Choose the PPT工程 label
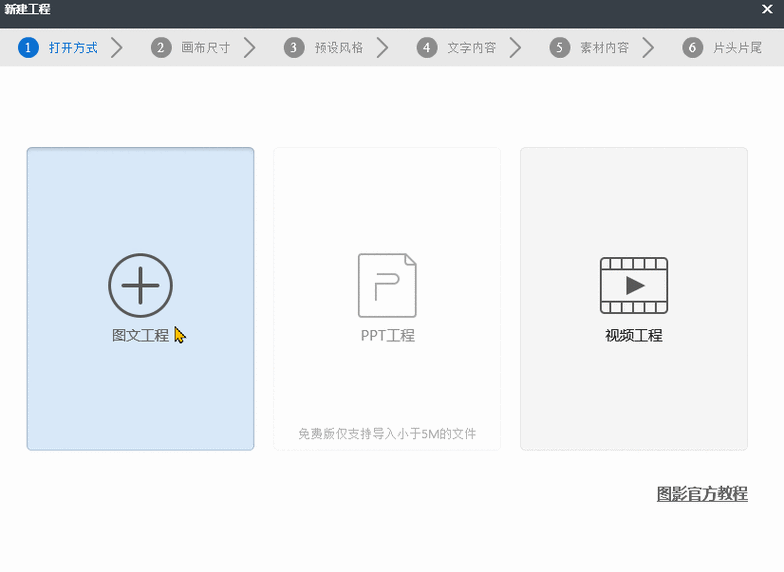Viewport: 784px width, 572px height. 387,336
